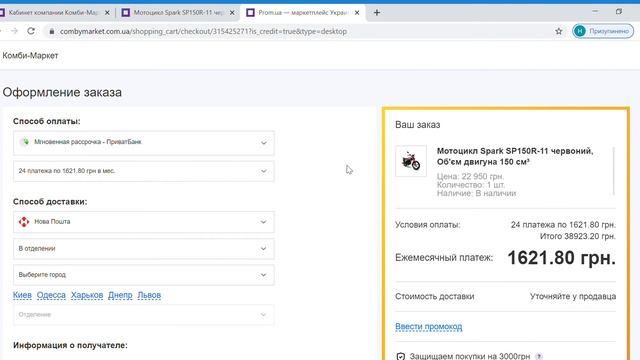Viewport: 640px width, 360px height.
Task: Choose the Харьков city quick link
Action: coord(87,295)
